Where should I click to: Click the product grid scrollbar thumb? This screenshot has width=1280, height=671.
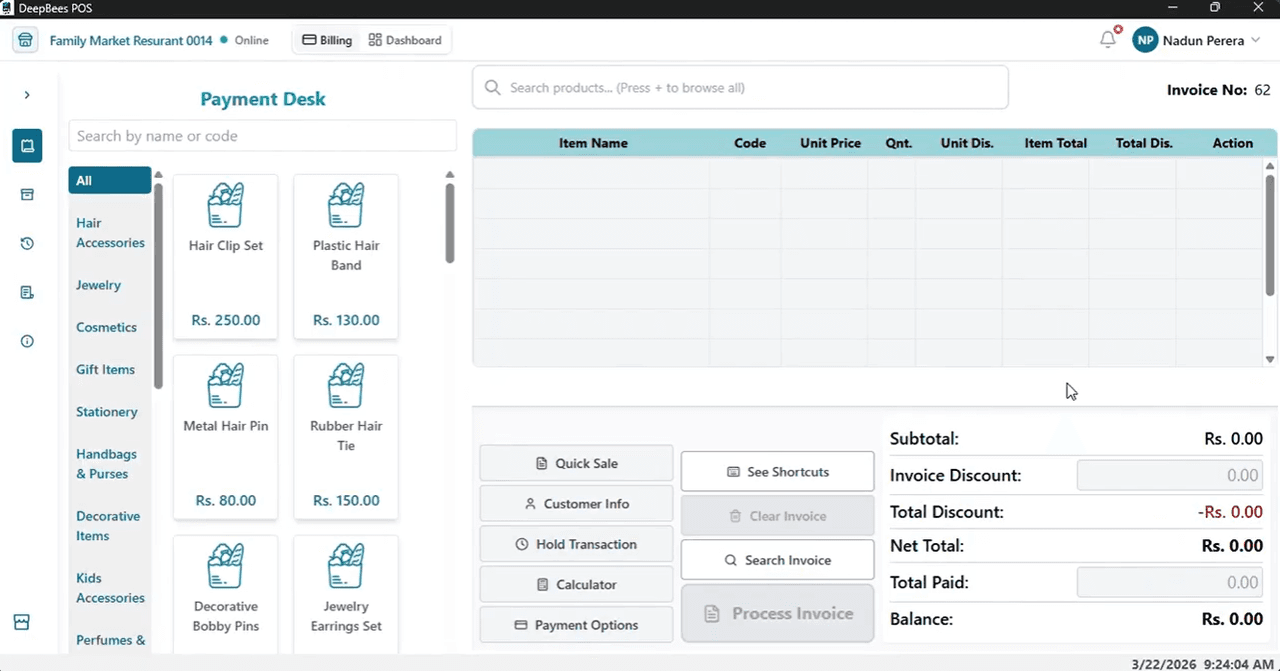point(450,223)
